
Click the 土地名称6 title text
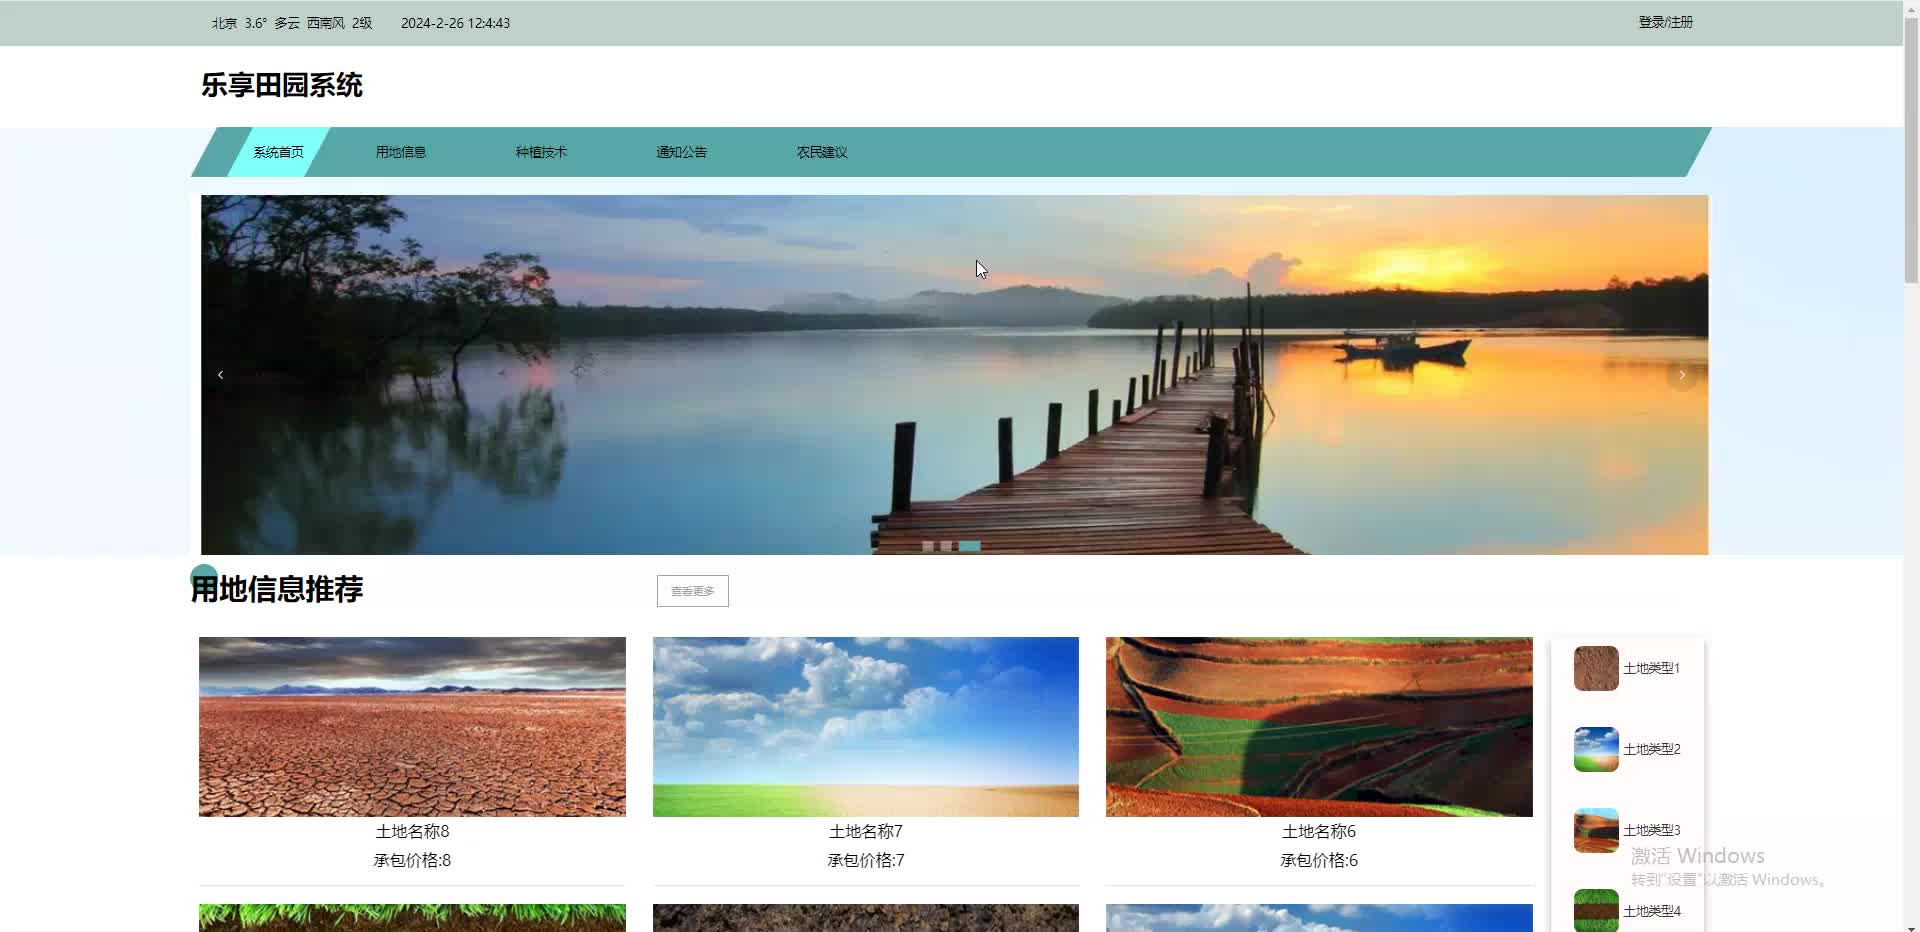[x=1319, y=831]
